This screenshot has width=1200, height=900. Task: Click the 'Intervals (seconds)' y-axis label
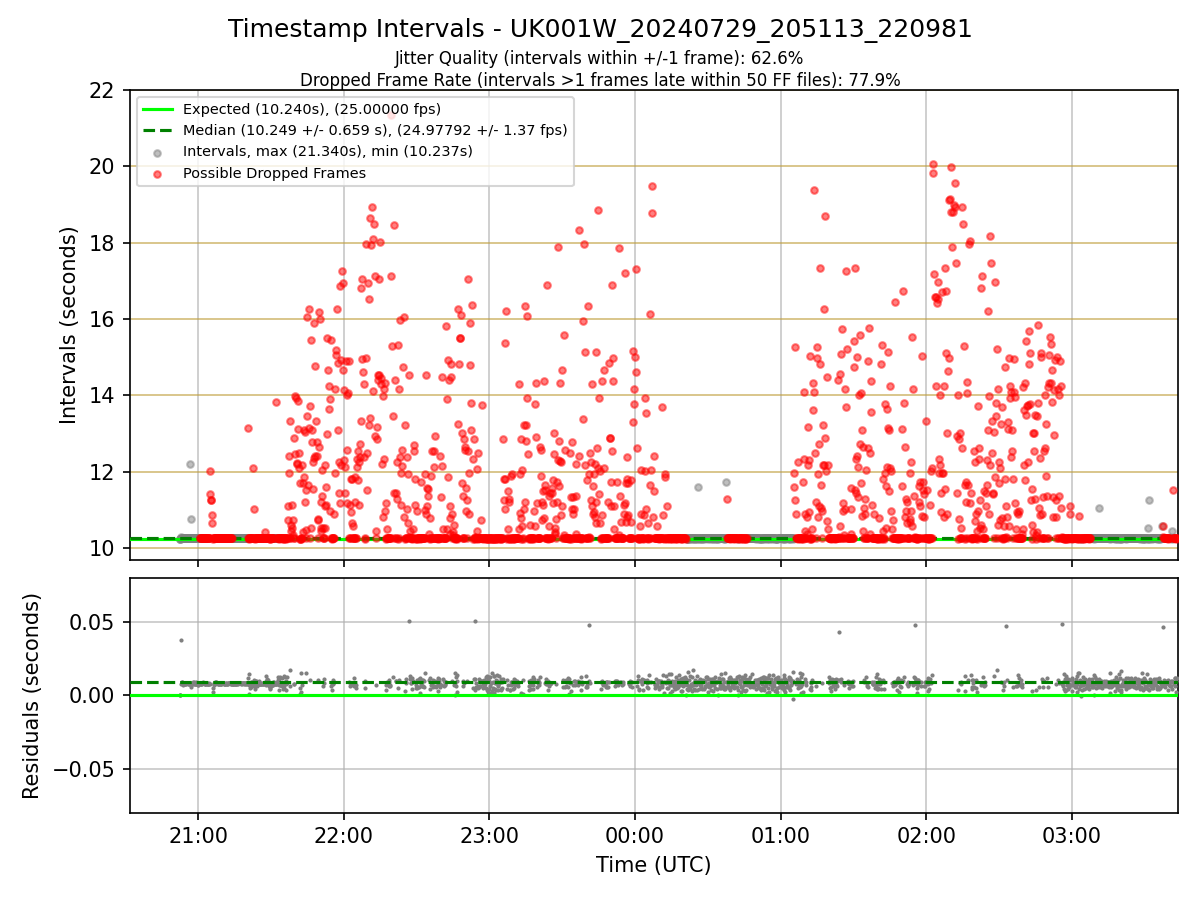(68, 325)
